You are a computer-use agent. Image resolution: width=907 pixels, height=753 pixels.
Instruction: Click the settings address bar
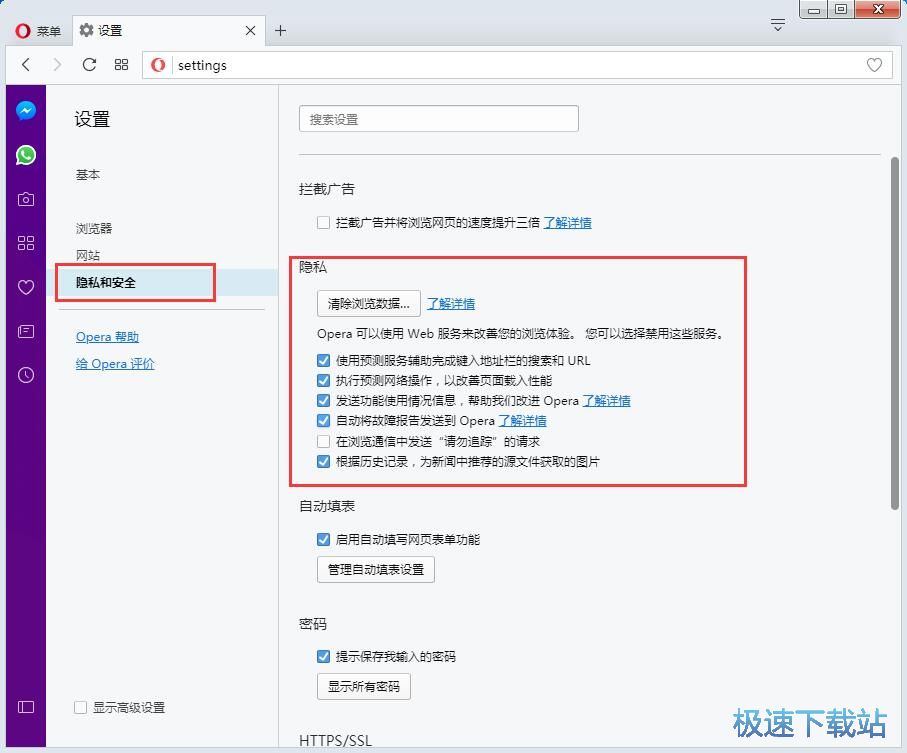coord(515,65)
